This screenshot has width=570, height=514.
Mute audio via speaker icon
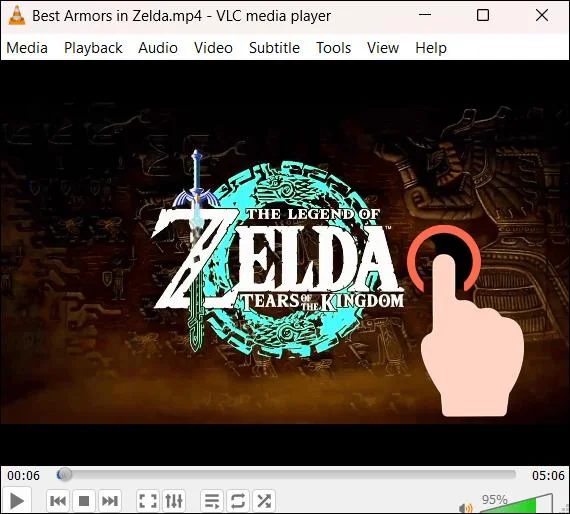tap(466, 507)
